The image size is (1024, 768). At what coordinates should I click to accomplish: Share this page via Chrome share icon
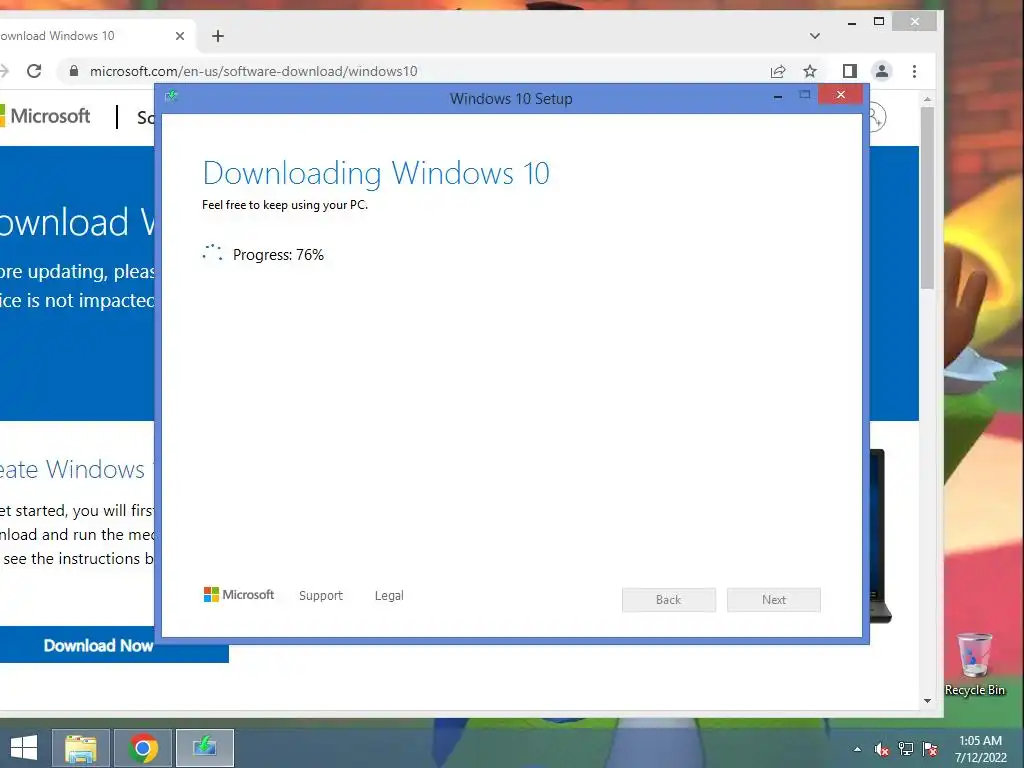(x=777, y=71)
